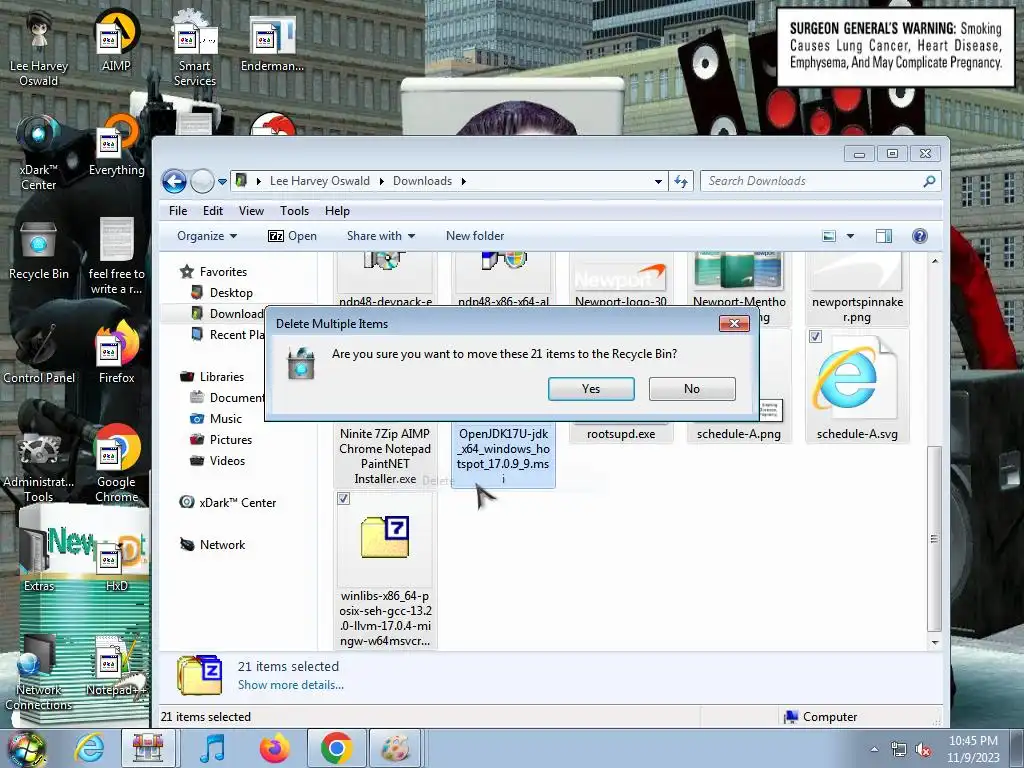The image size is (1024, 768).
Task: Click the Forward navigation arrow
Action: 202,181
